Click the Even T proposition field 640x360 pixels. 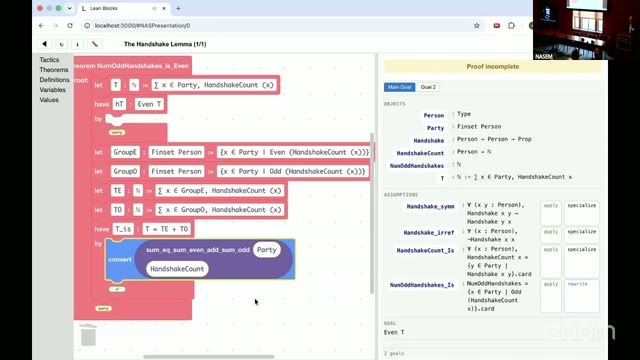click(x=149, y=104)
